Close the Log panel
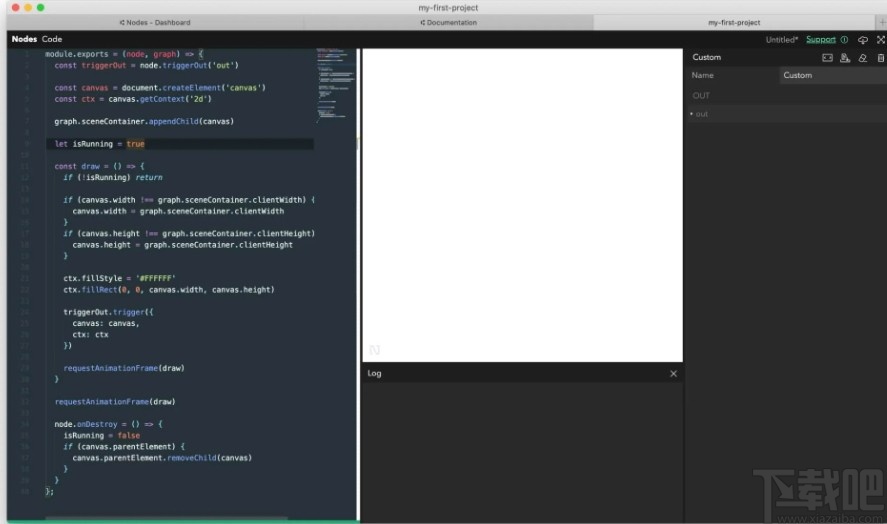This screenshot has width=887, height=524. (673, 373)
